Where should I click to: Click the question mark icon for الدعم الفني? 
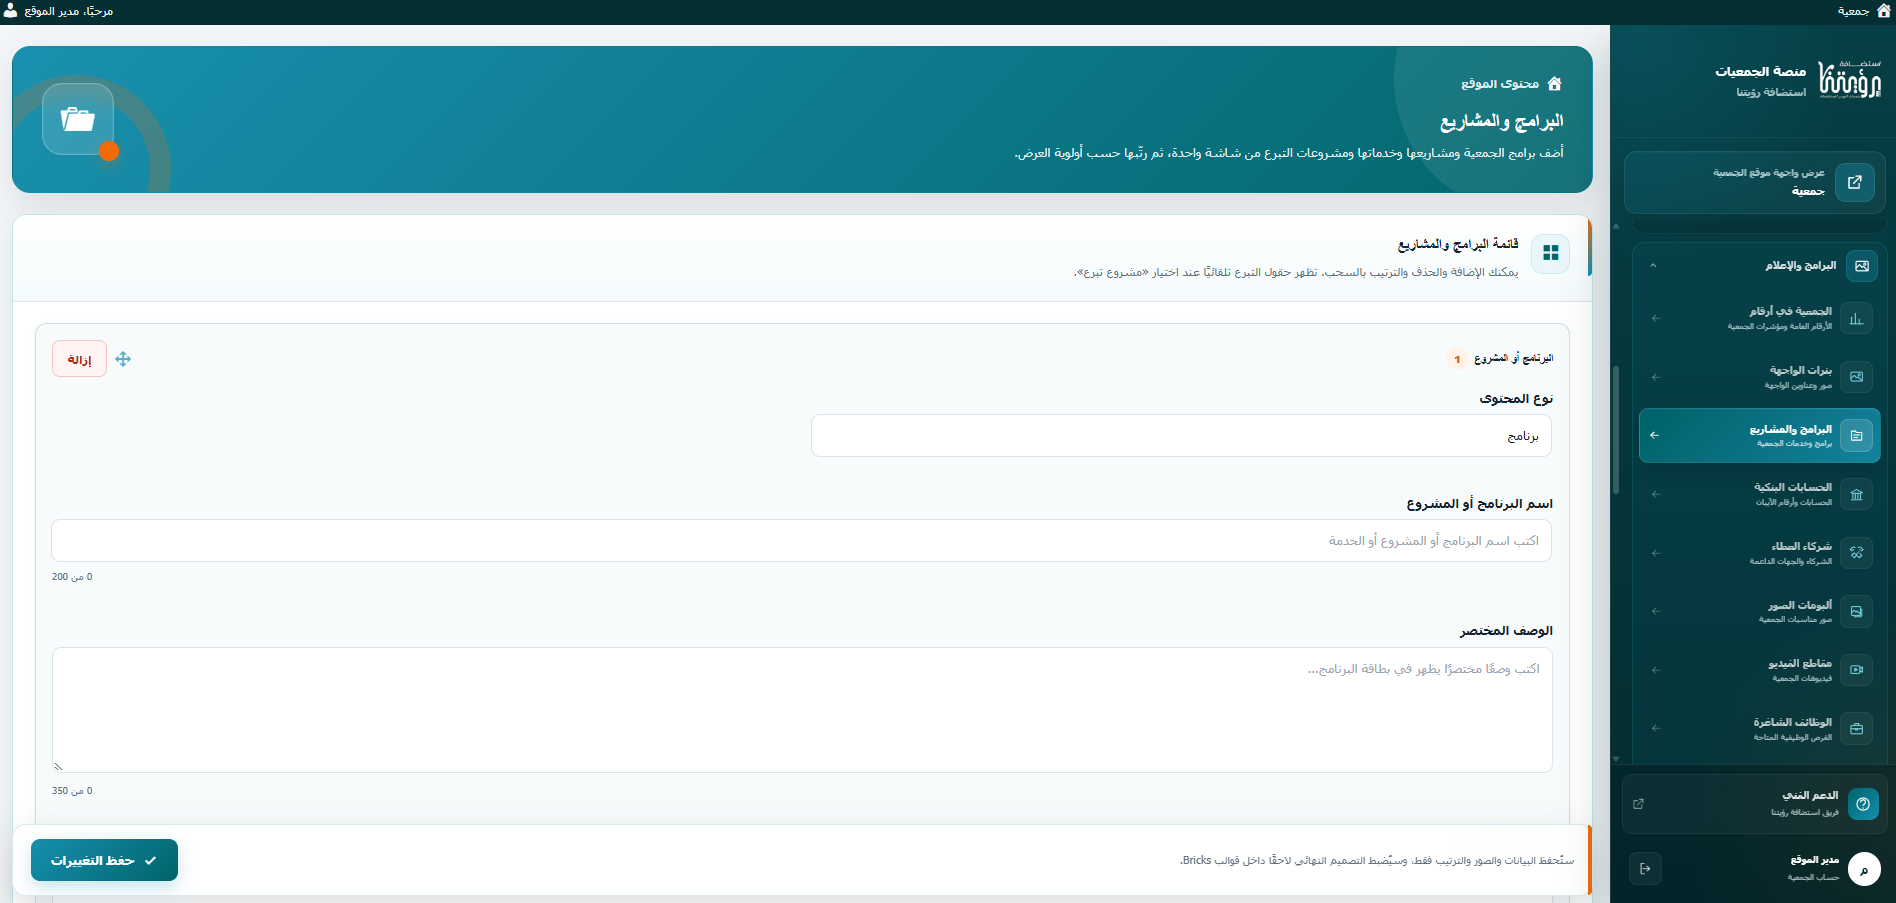coord(1863,804)
